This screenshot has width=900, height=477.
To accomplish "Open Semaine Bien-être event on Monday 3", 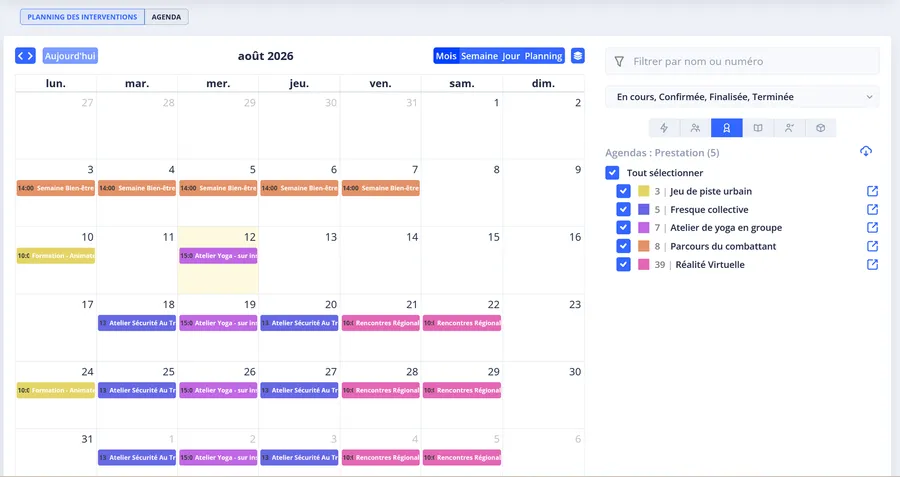I will coord(56,188).
